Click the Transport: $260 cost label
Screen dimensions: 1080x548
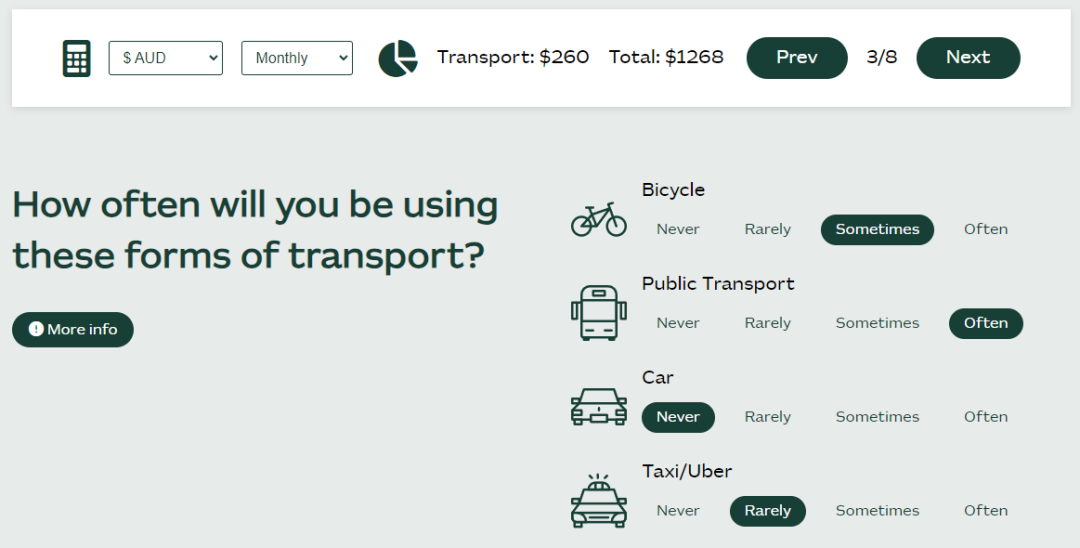(512, 57)
